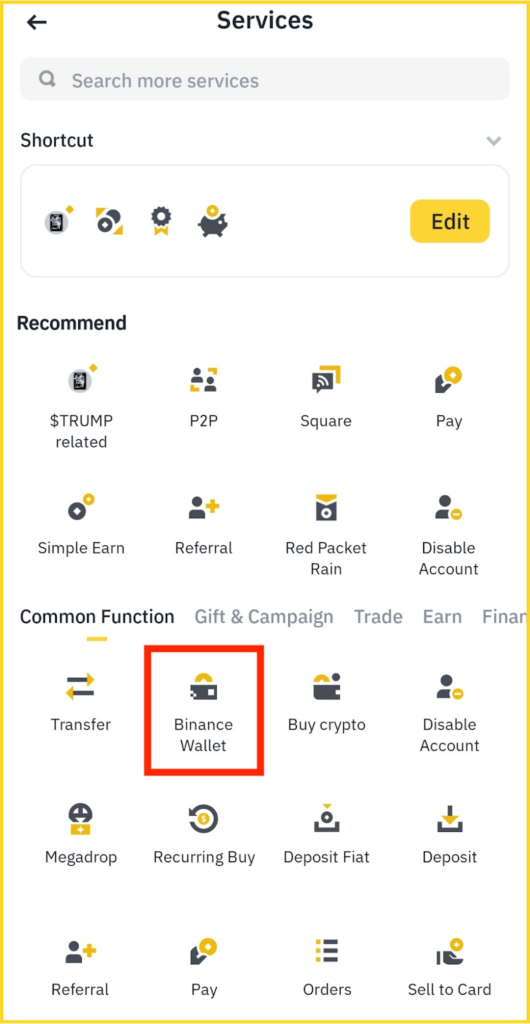Open Binance Wallet in Common Function
530x1024 pixels.
click(204, 711)
